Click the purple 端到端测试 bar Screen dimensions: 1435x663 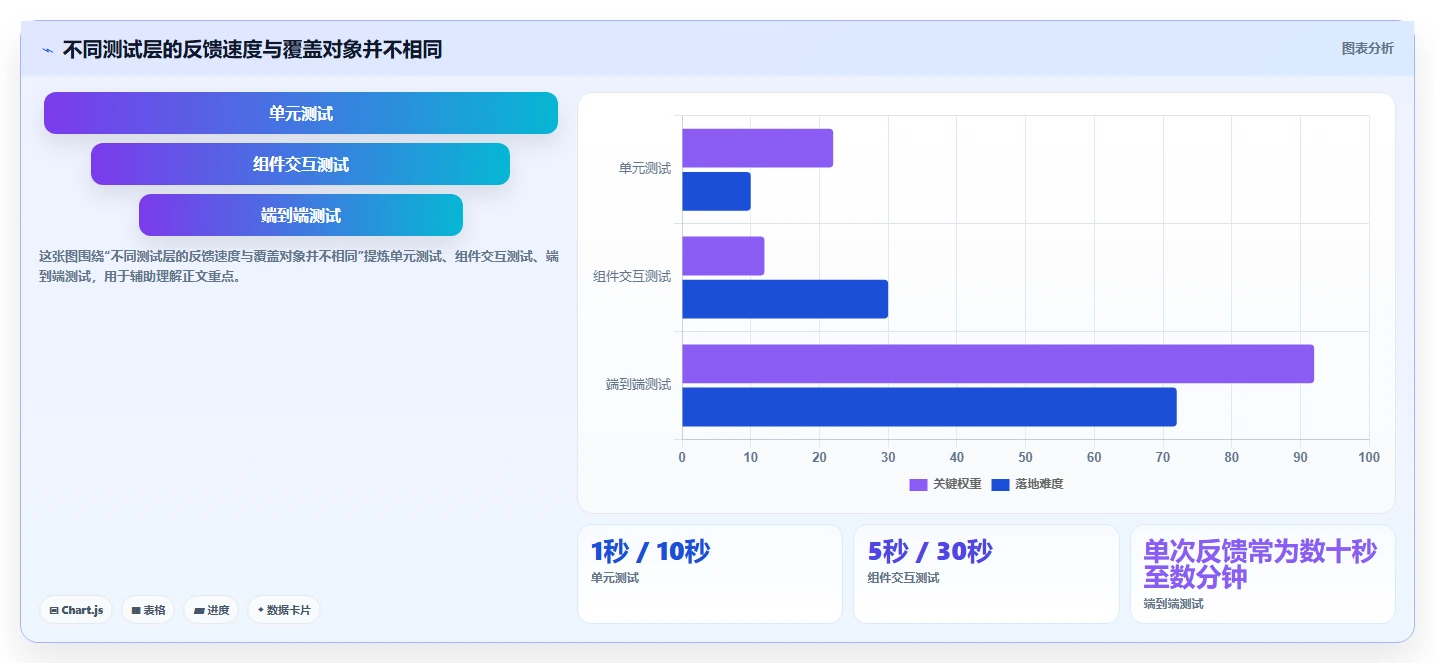pos(998,364)
